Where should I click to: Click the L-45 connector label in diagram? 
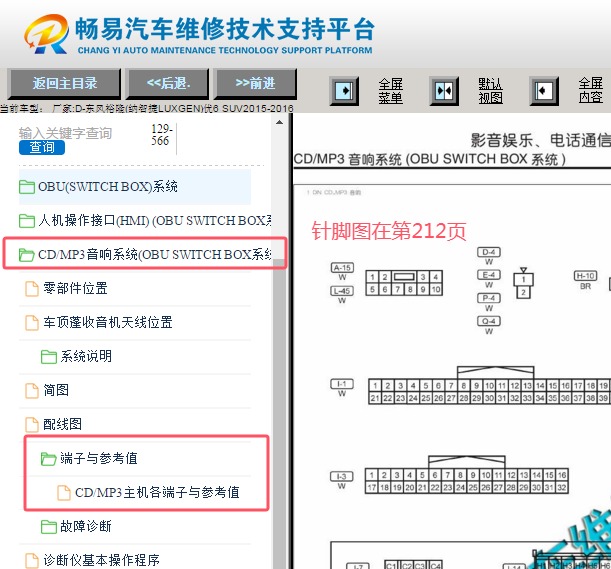[342, 291]
